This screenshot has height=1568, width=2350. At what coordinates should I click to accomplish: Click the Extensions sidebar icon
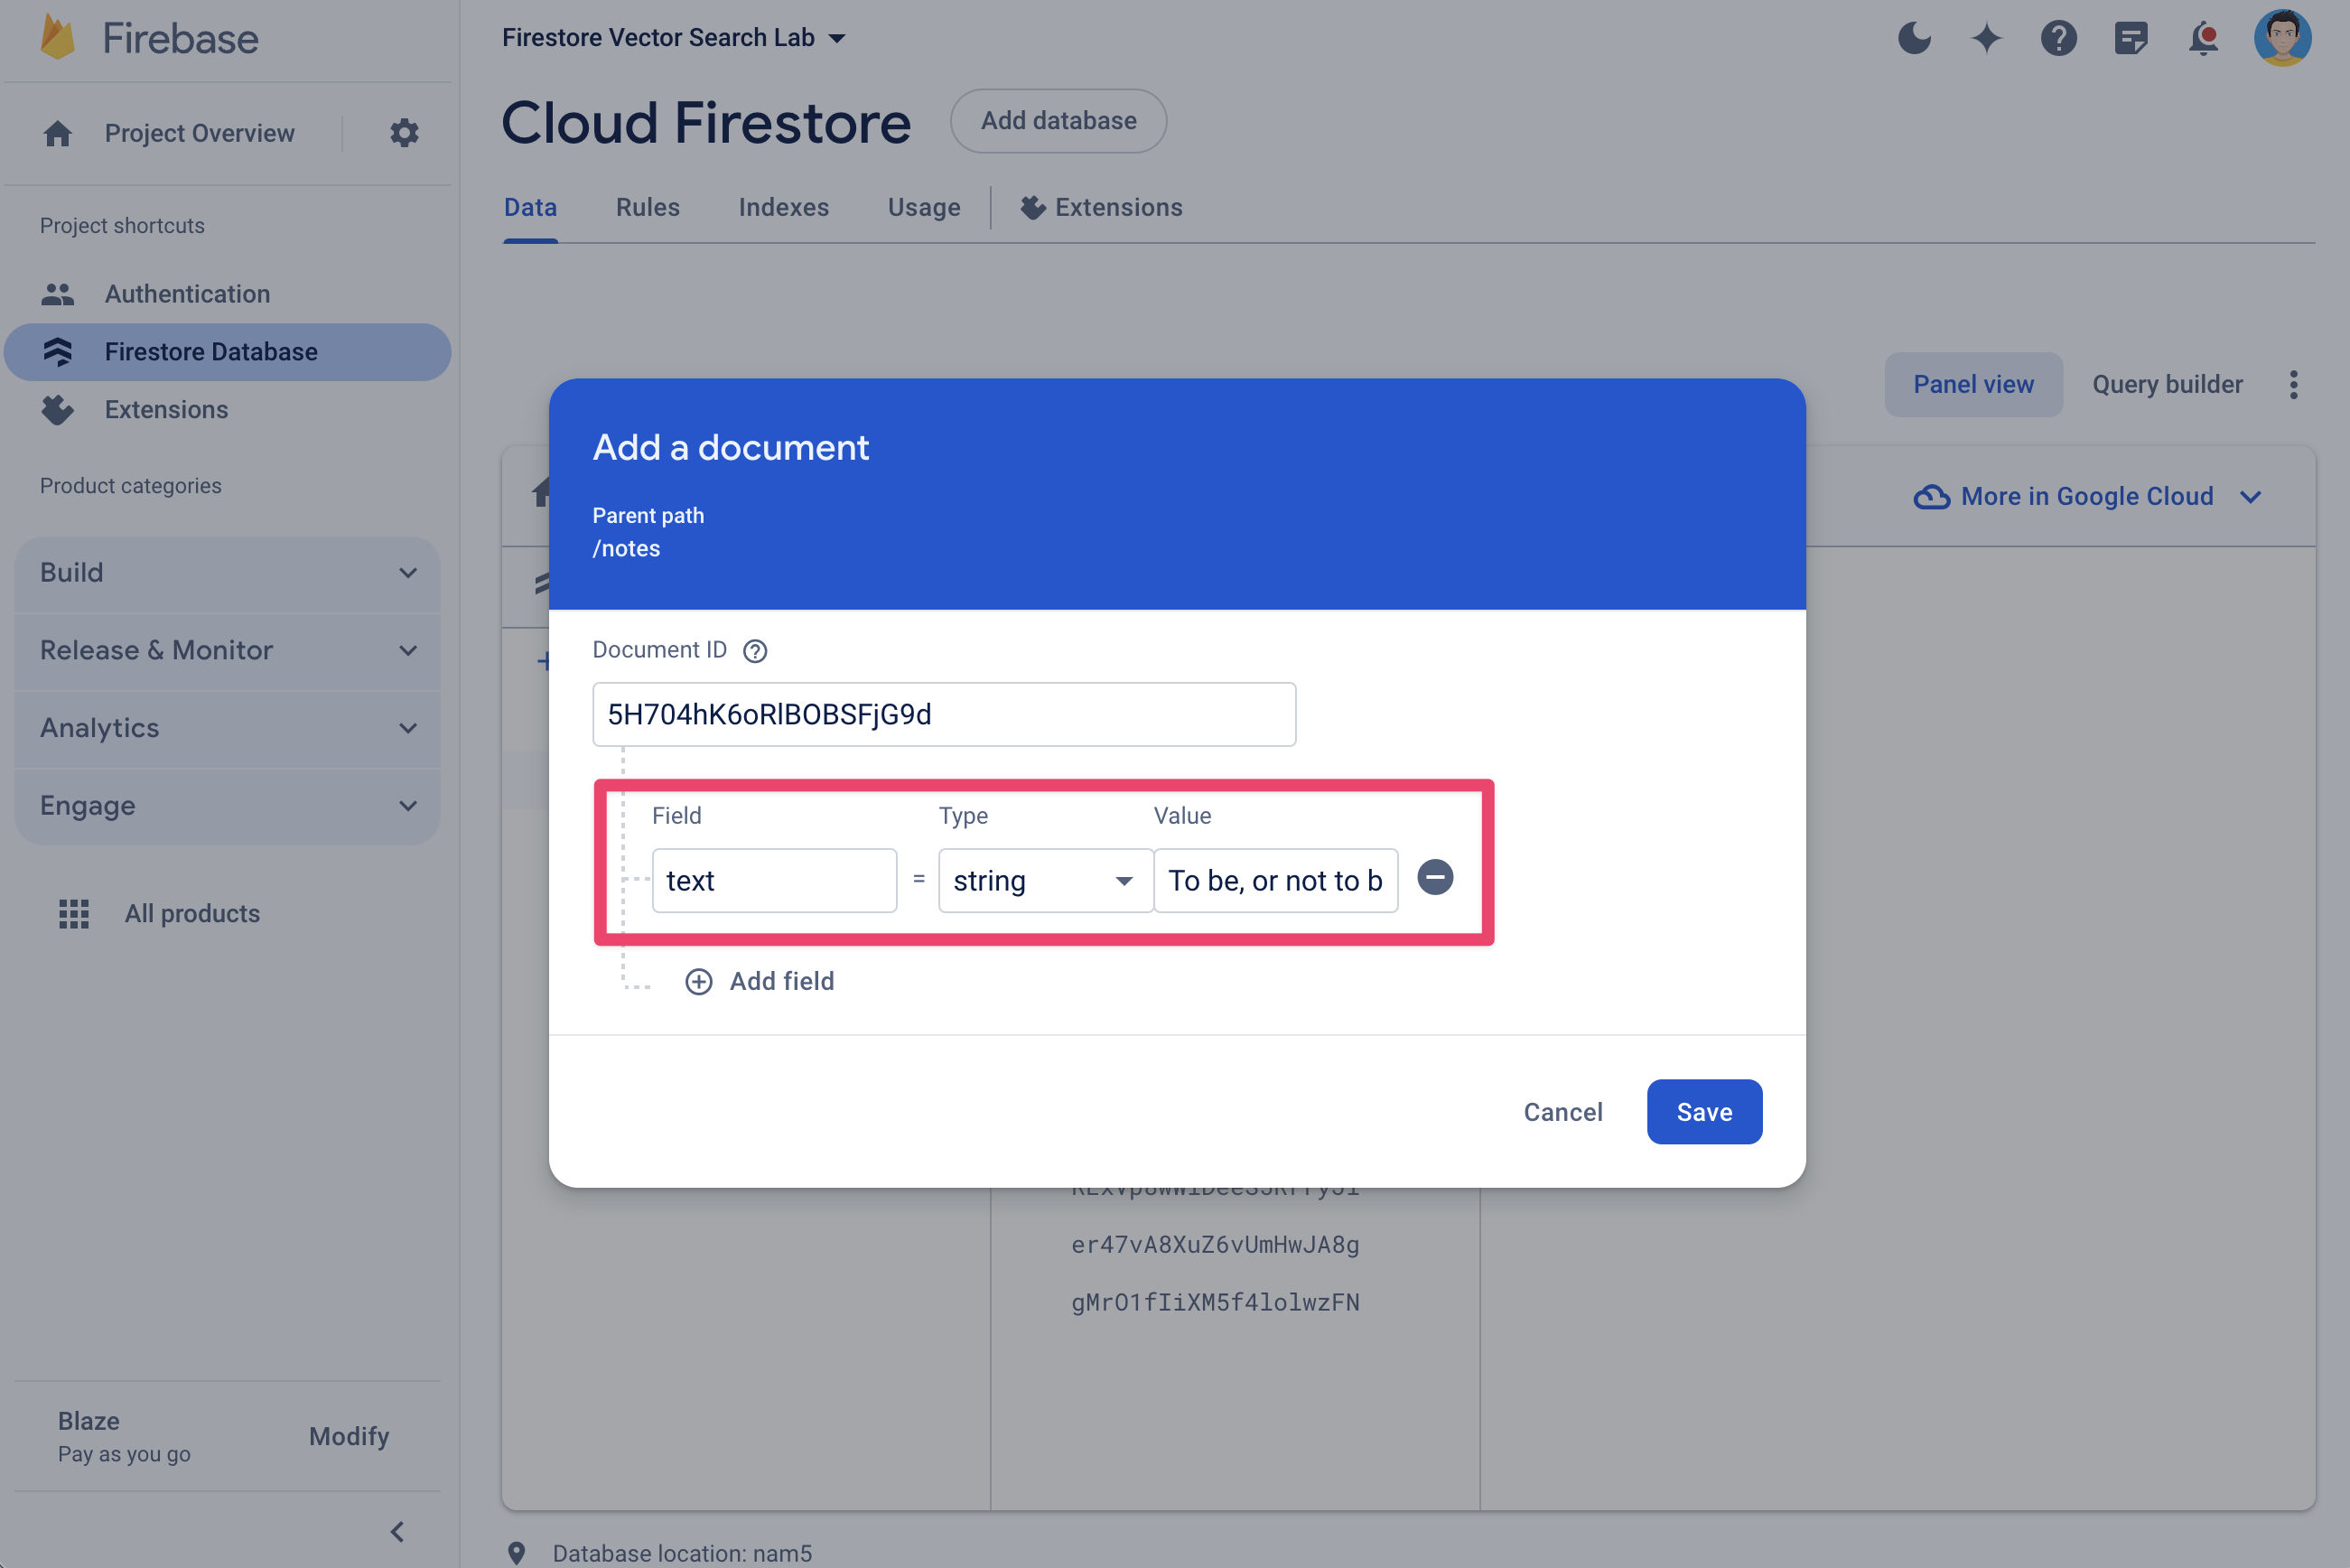coord(58,407)
